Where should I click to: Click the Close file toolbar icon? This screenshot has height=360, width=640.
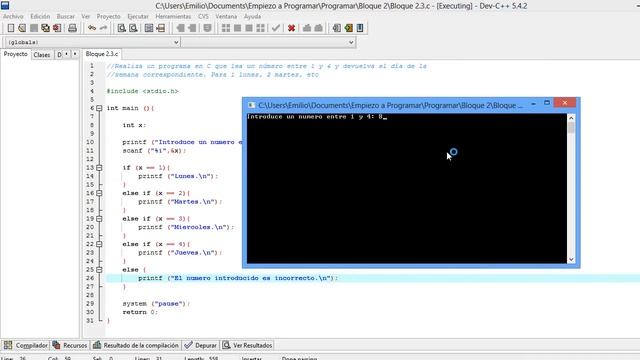tap(57, 28)
